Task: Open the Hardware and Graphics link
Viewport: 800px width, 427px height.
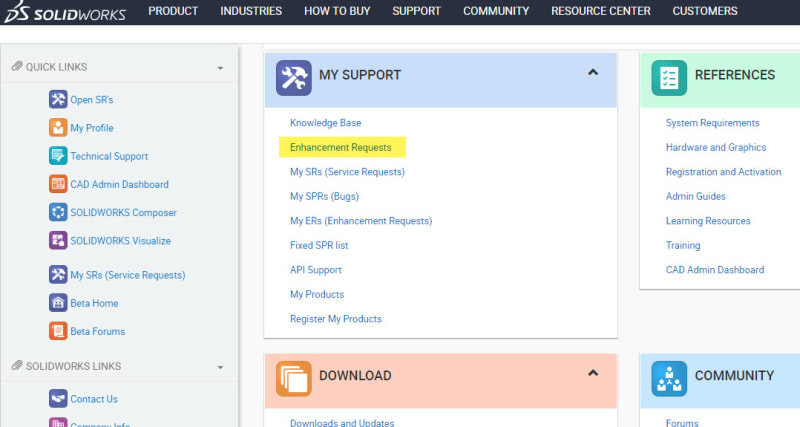Action: [x=716, y=147]
